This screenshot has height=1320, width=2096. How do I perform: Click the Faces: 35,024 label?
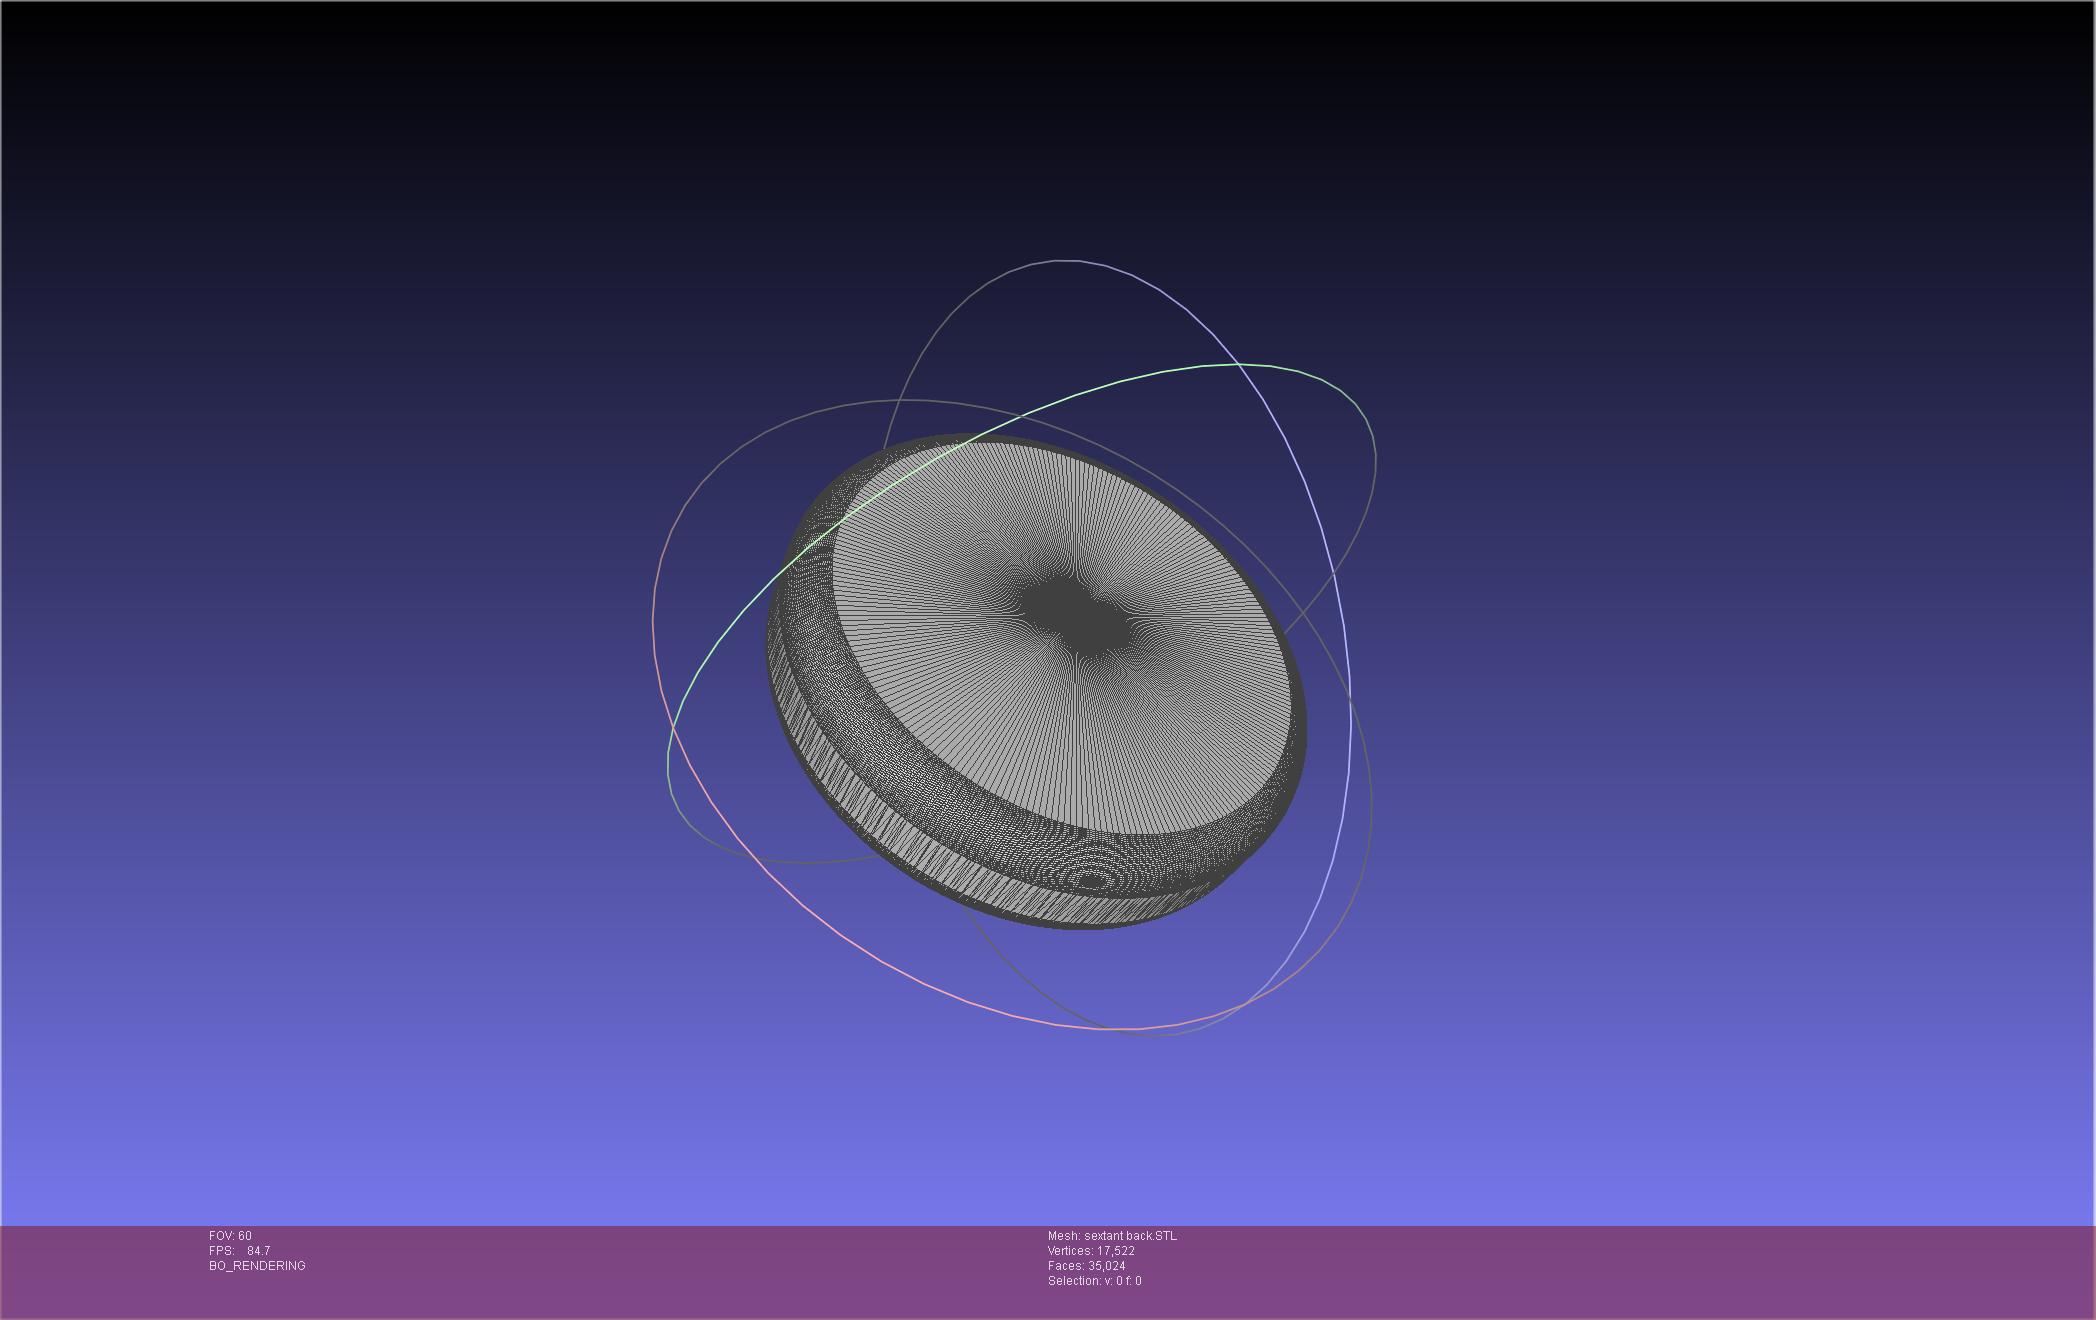click(x=1086, y=1266)
